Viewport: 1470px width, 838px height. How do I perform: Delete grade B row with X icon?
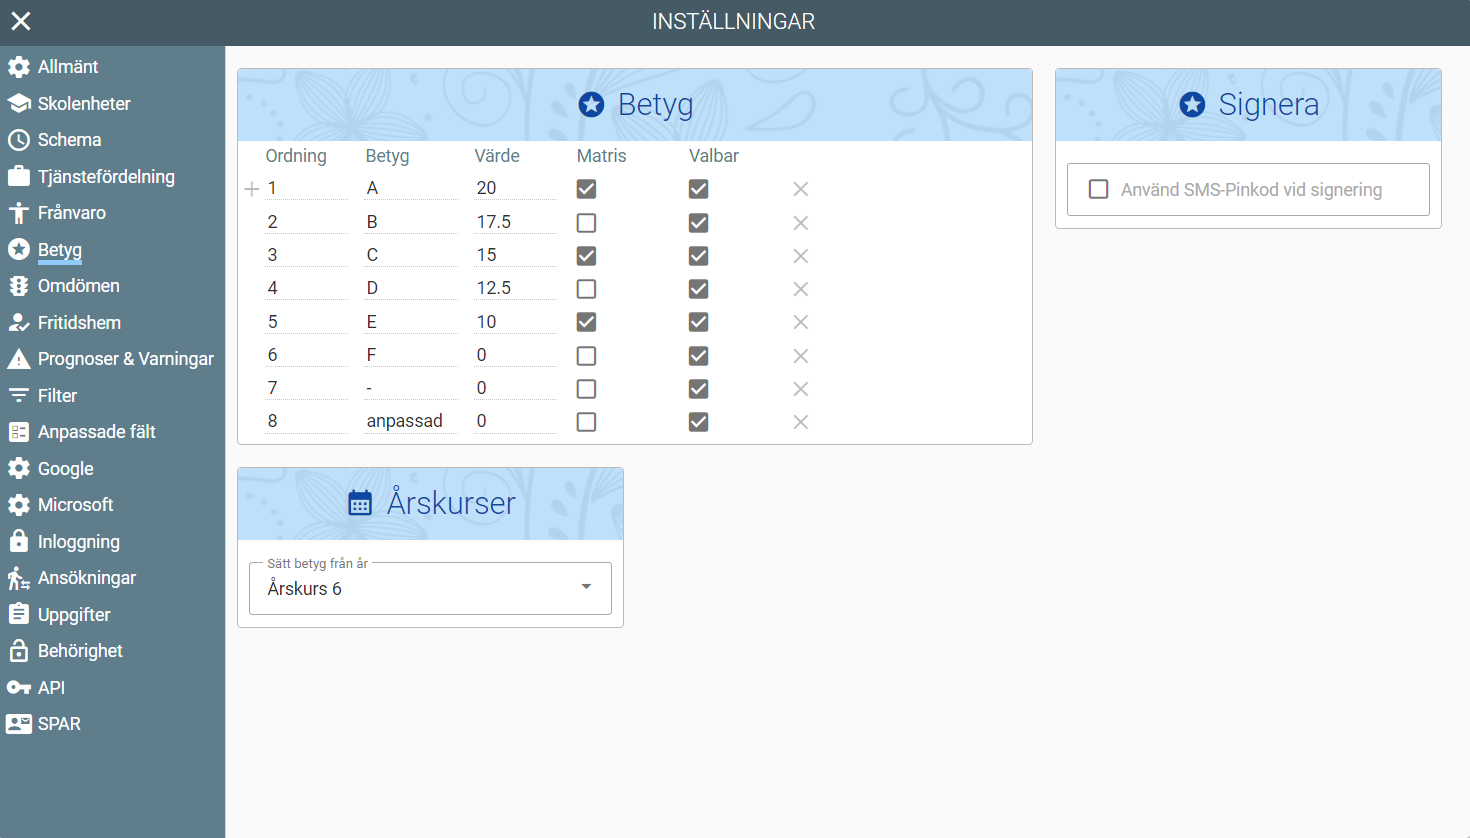[800, 223]
